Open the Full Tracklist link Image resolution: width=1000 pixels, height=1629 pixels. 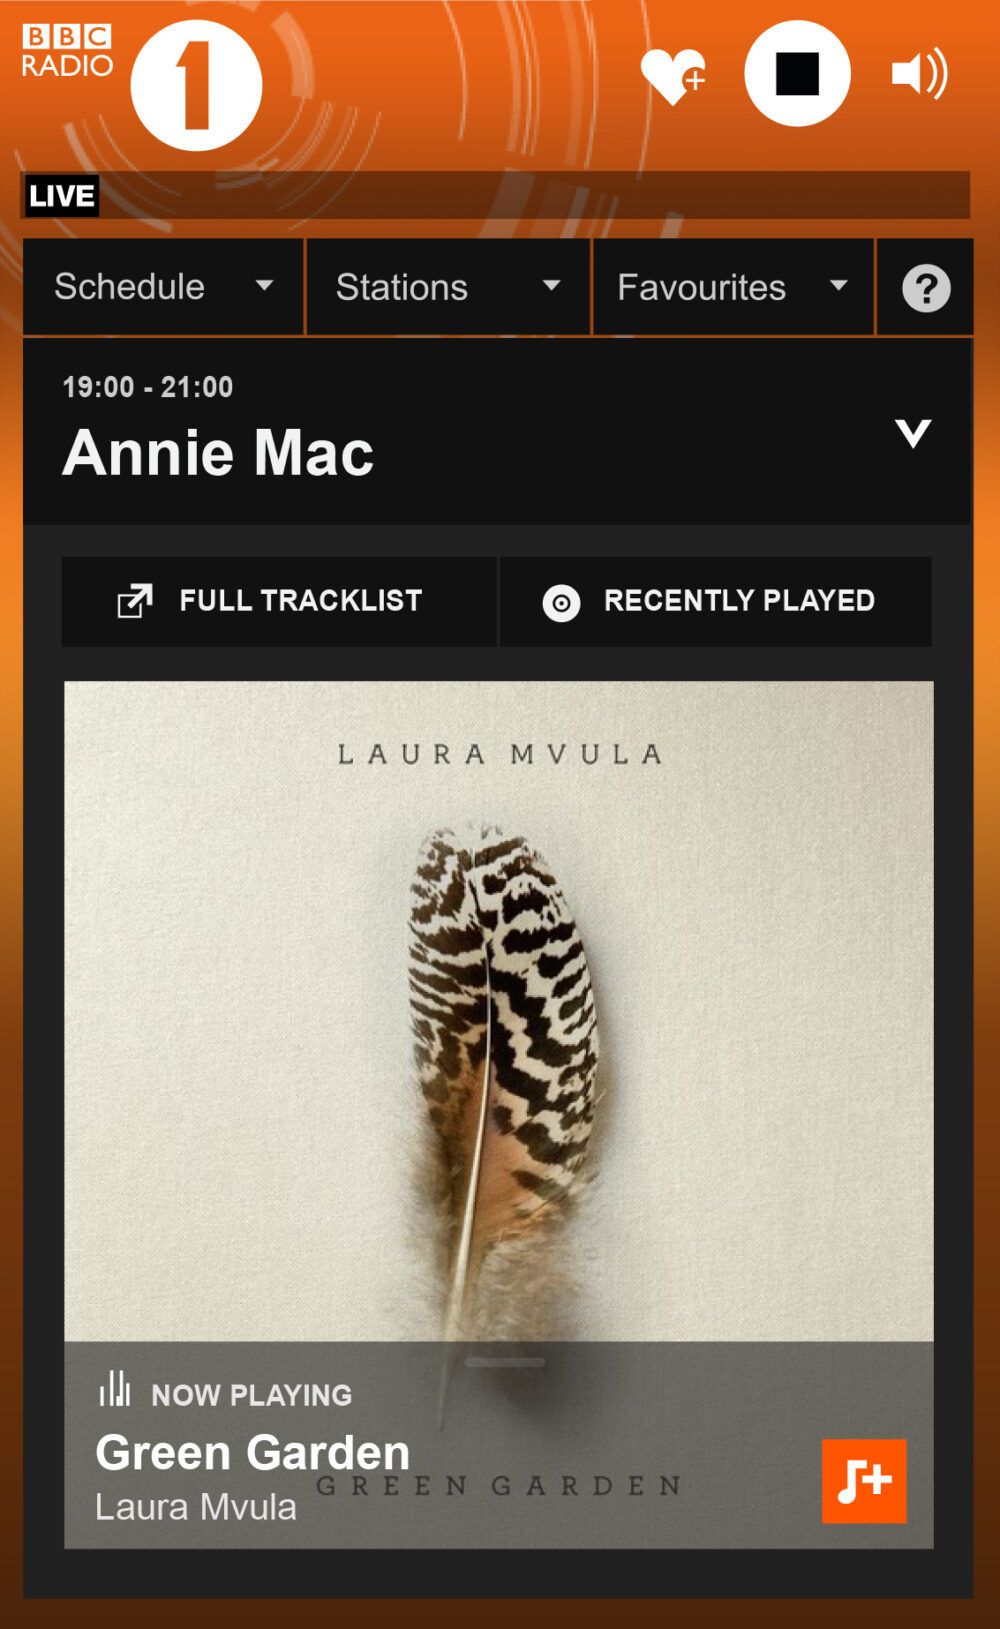tap(279, 601)
